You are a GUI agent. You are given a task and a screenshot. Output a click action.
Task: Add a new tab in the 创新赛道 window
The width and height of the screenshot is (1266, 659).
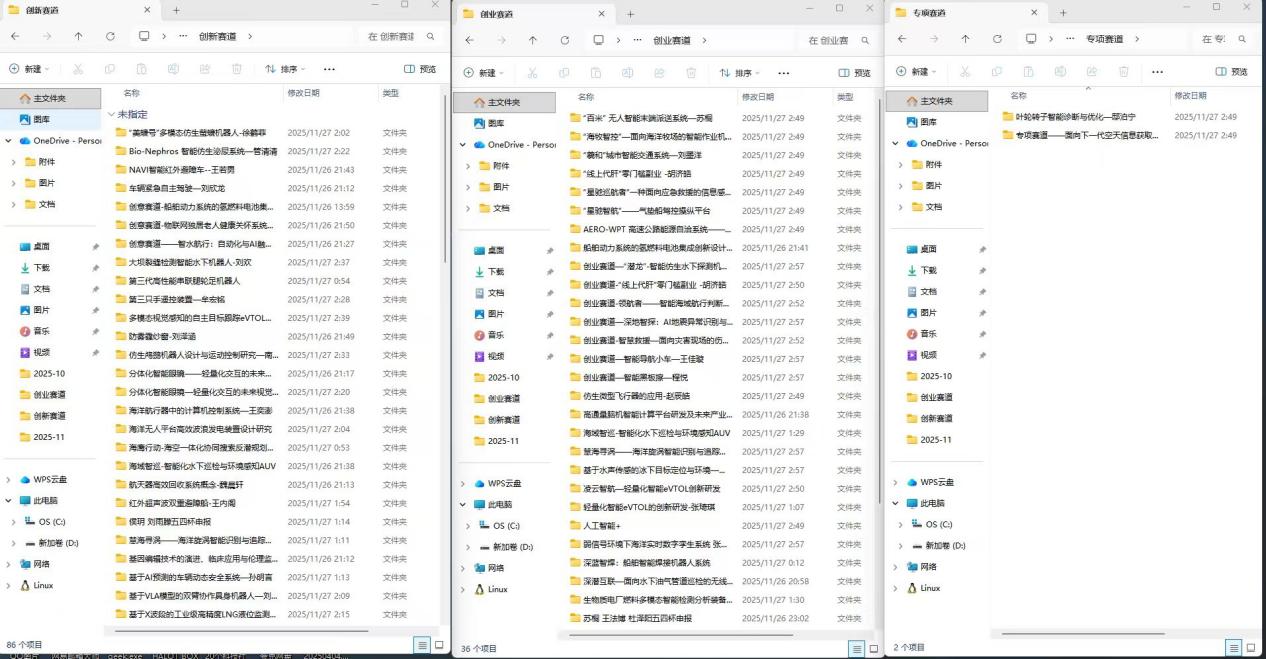(177, 10)
